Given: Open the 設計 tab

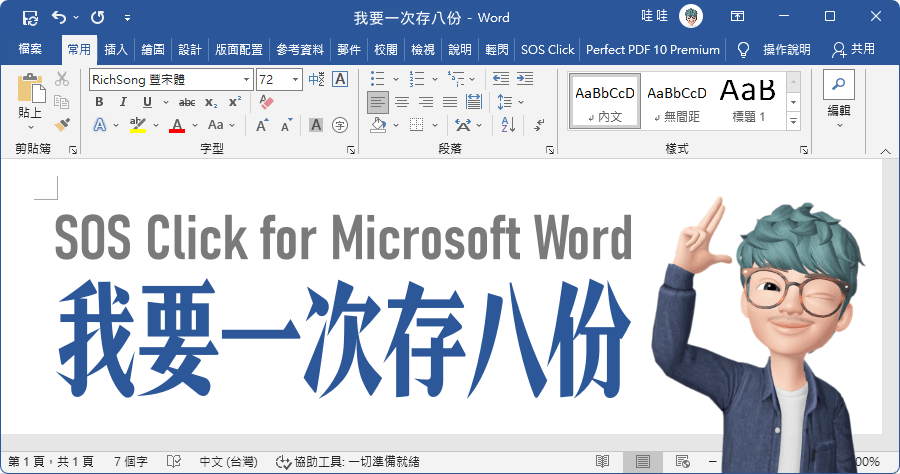Looking at the screenshot, I should 189,50.
